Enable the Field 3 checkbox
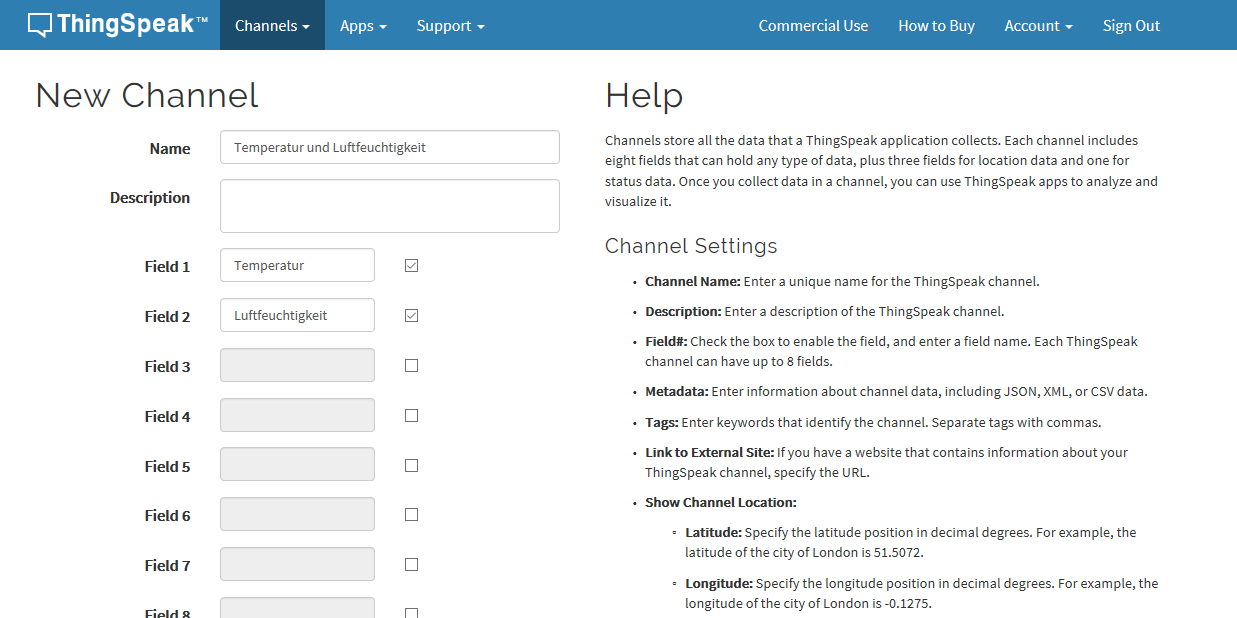 pos(411,366)
